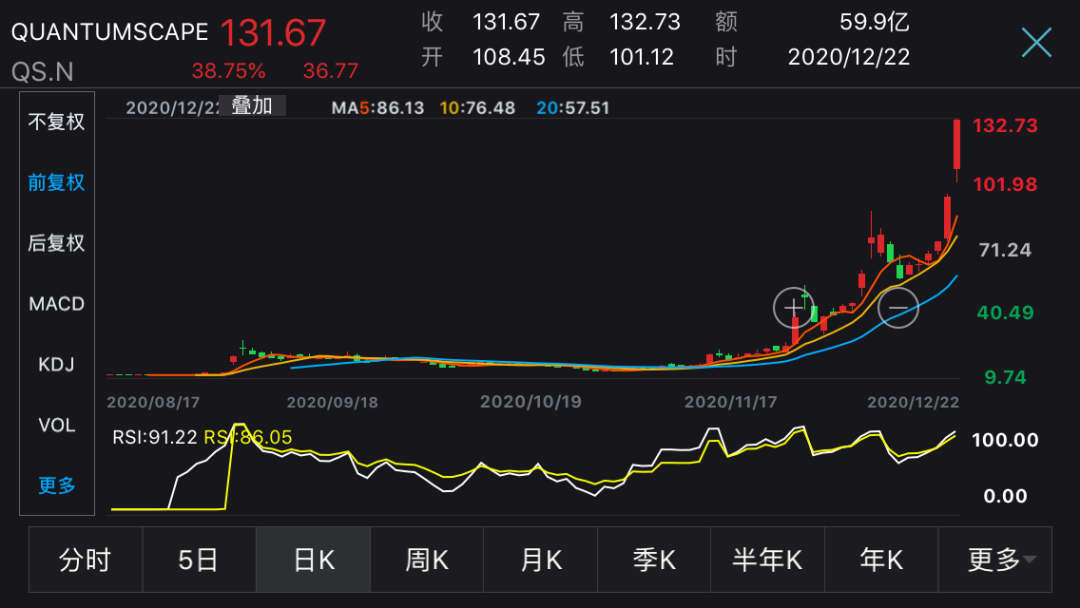Tap the MA 20:57.51 indicator label

tap(573, 108)
